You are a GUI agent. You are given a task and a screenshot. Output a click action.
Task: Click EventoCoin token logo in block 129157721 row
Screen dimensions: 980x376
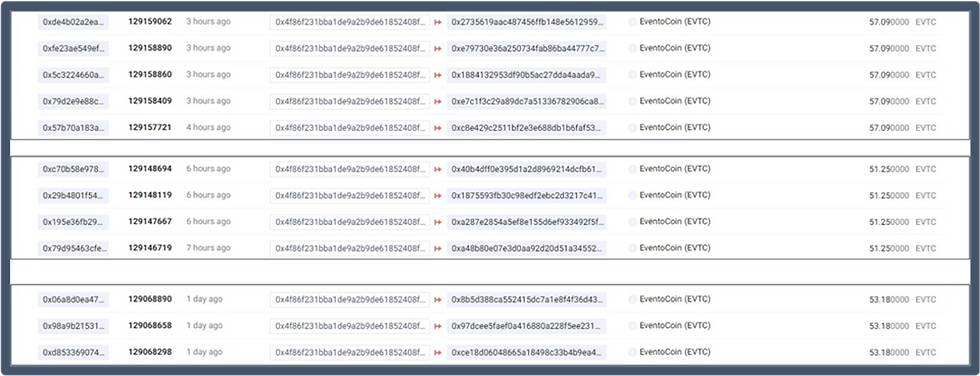click(x=632, y=128)
